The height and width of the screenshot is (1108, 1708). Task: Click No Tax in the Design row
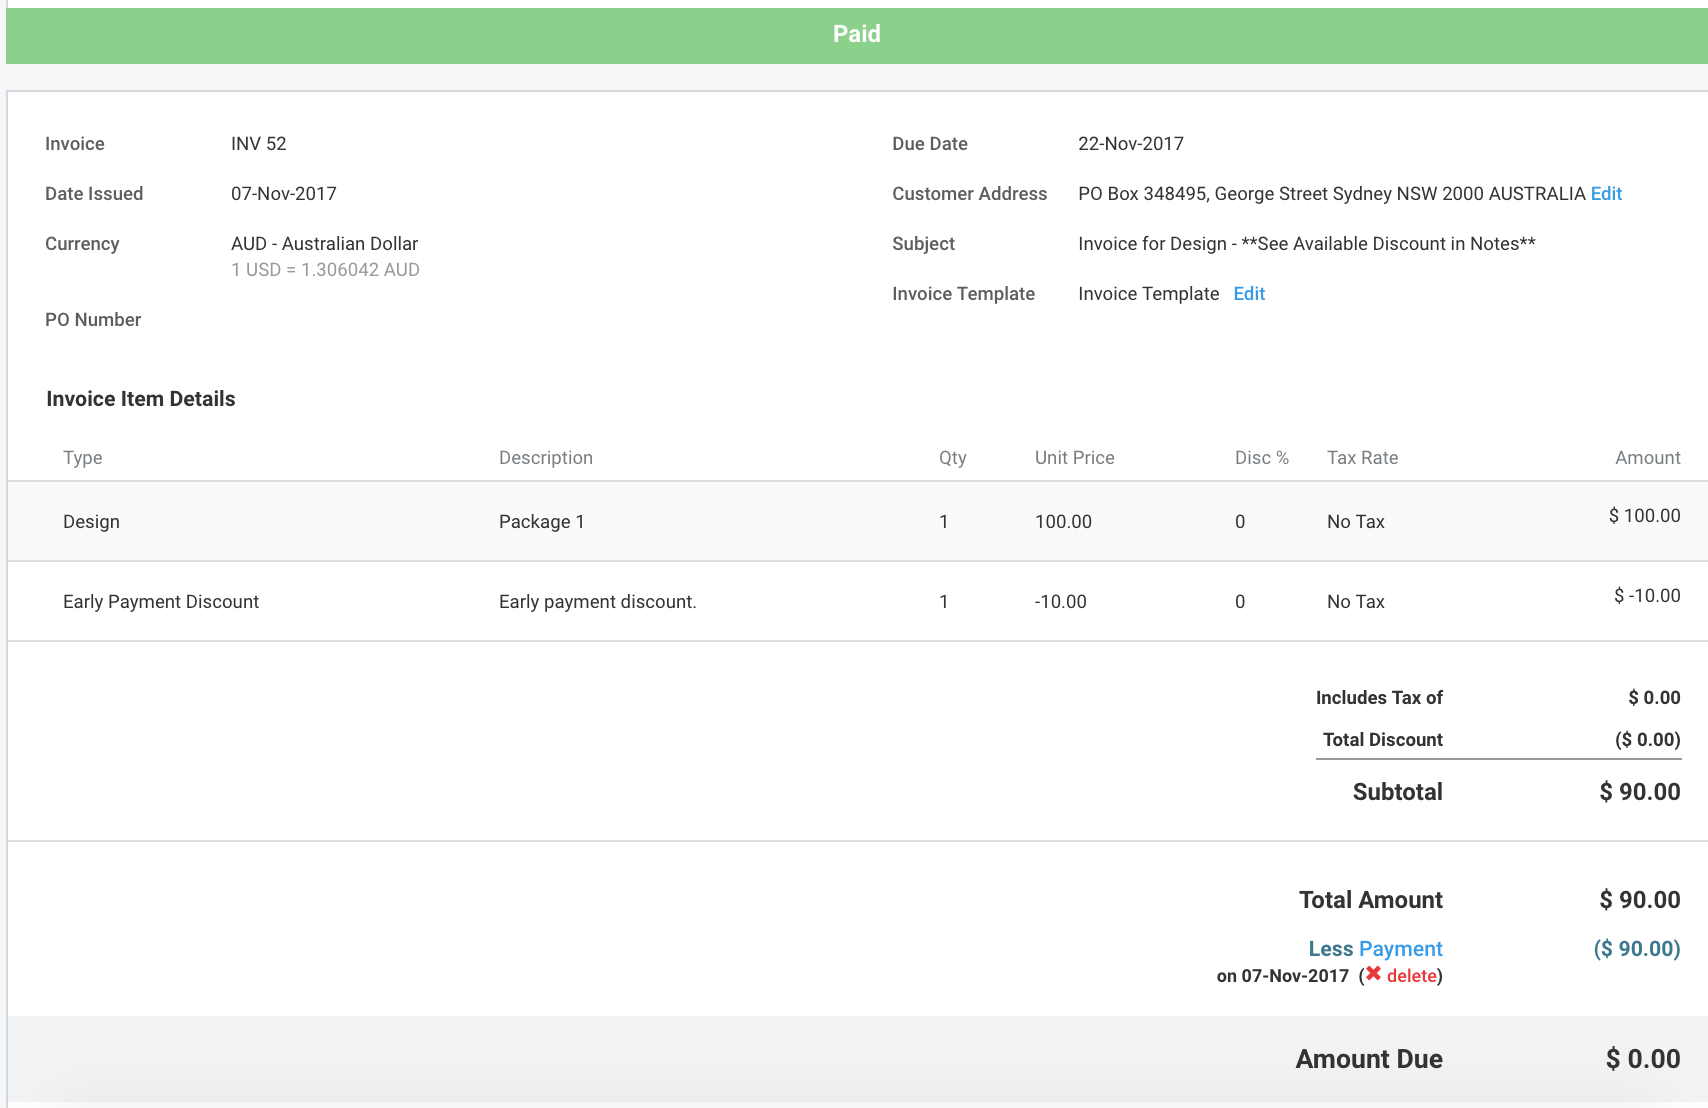1356,522
